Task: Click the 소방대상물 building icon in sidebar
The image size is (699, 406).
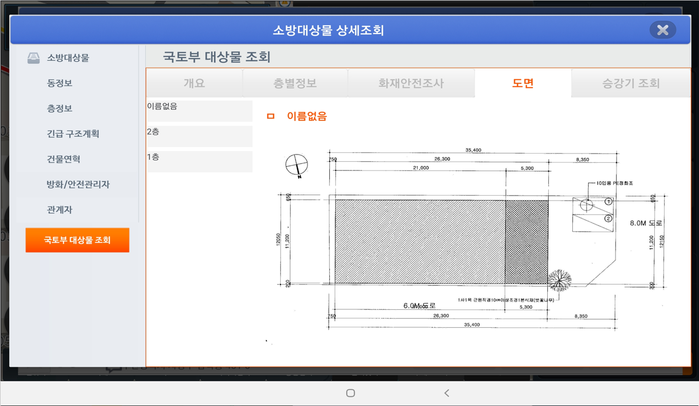Action: pyautogui.click(x=33, y=58)
